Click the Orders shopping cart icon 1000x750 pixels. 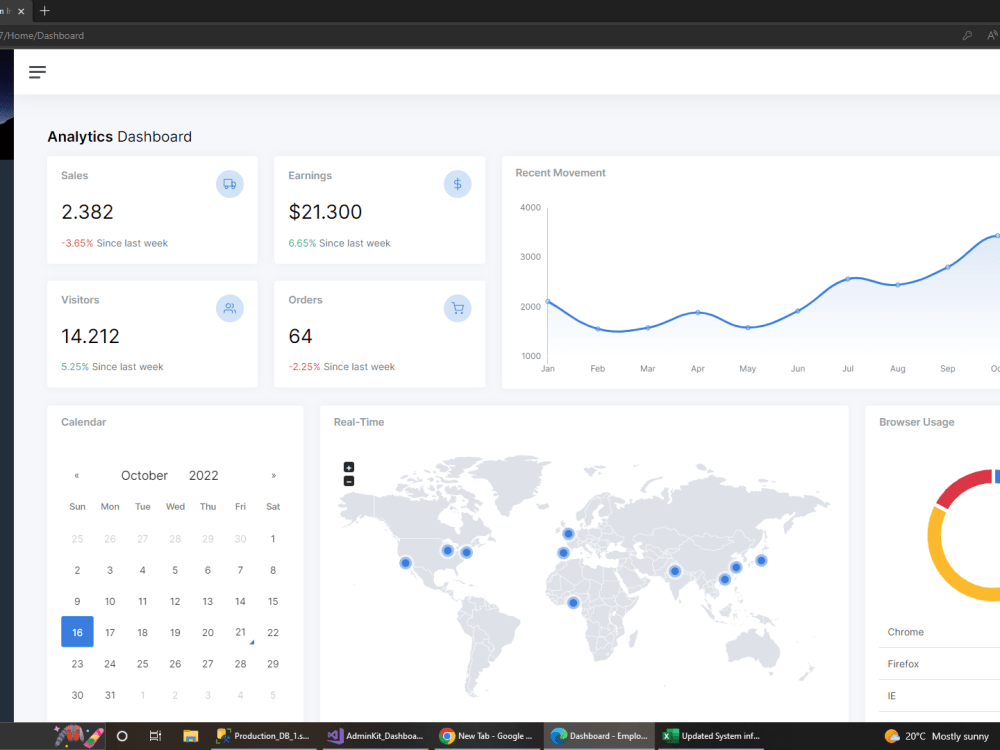(x=457, y=308)
